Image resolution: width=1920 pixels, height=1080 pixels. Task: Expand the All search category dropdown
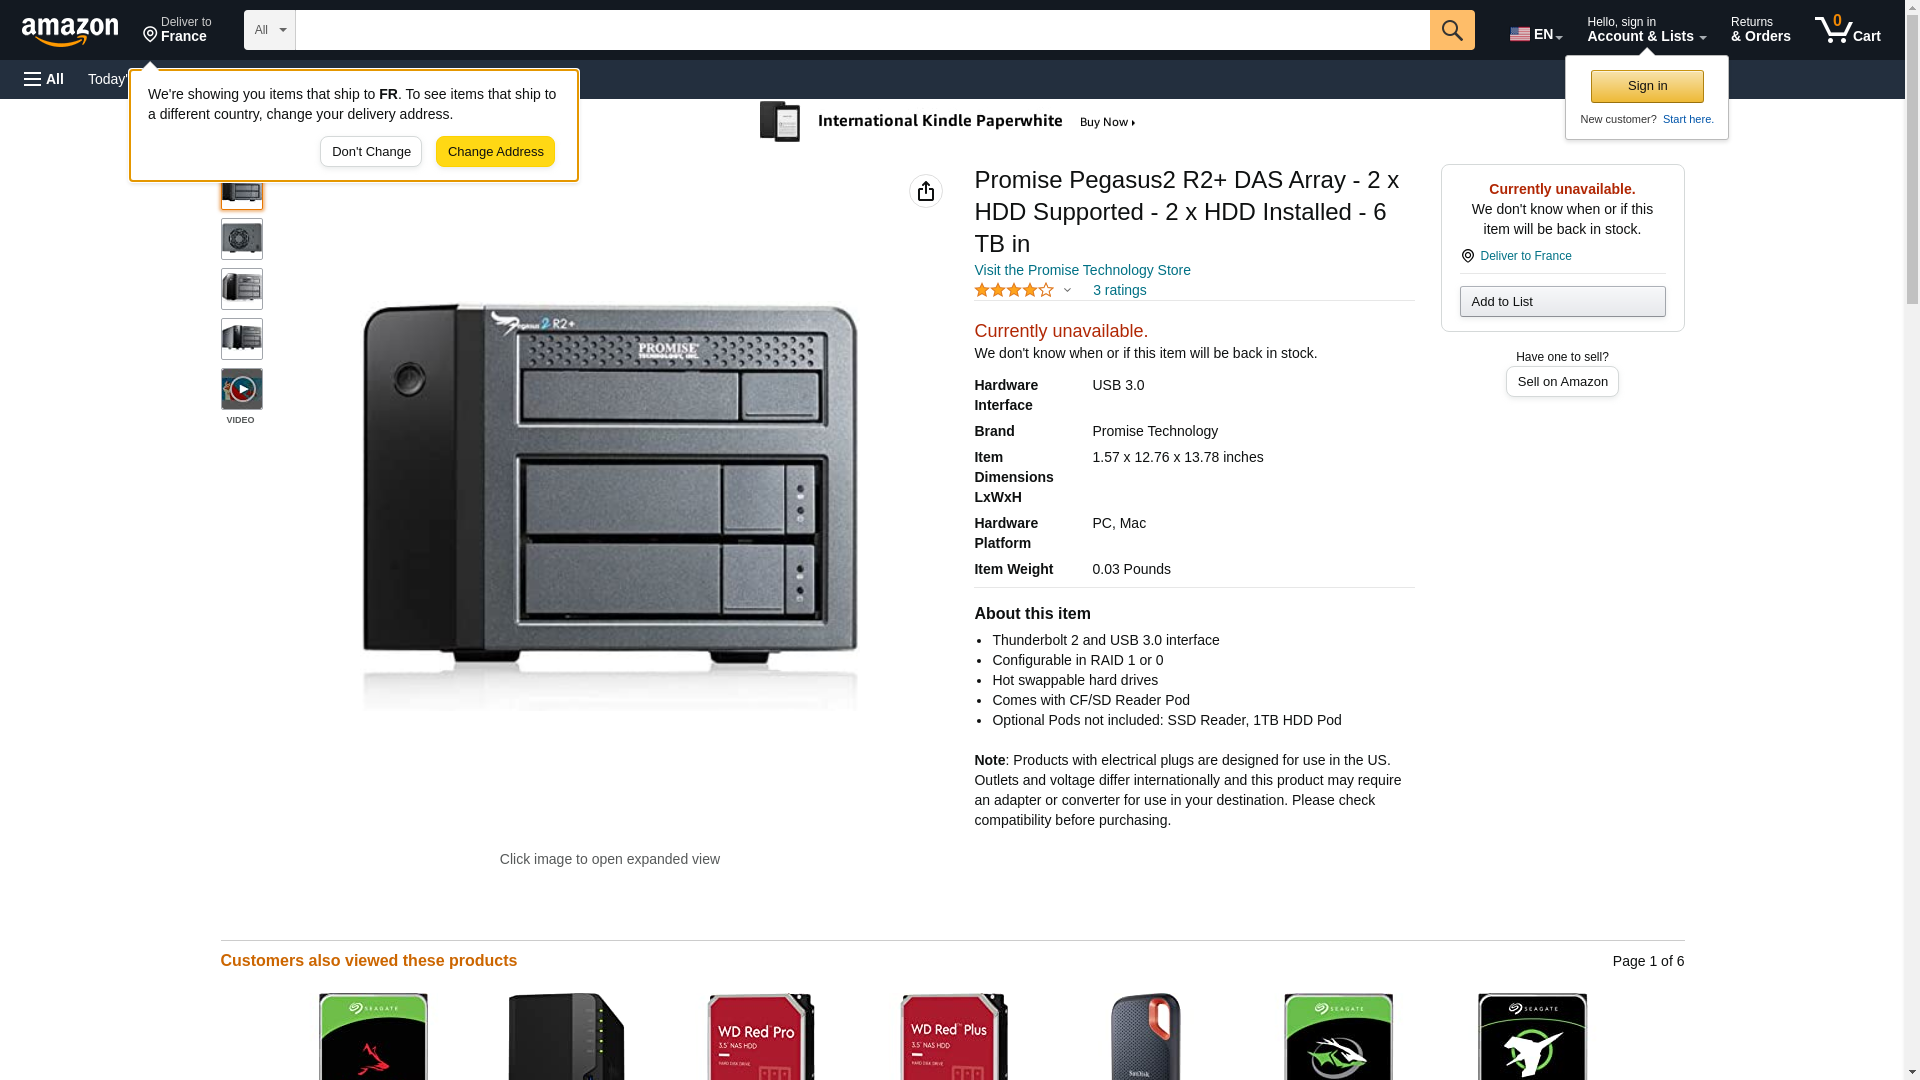(269, 30)
